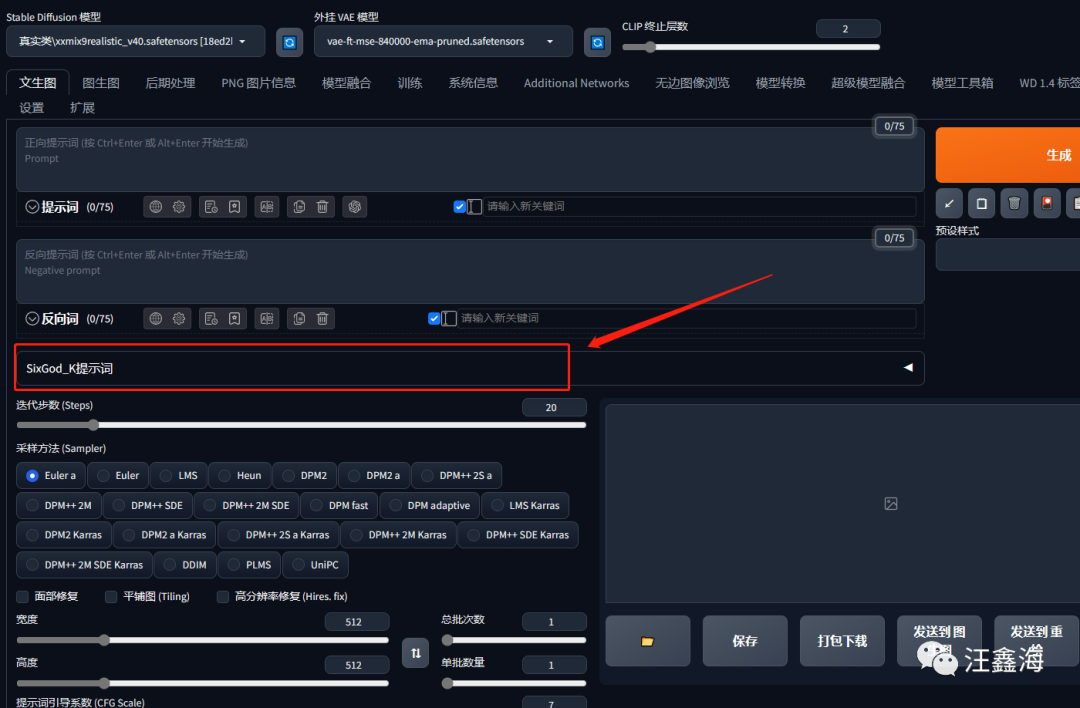
Task: Open history icon in 提示词 toolbar
Action: [211, 207]
